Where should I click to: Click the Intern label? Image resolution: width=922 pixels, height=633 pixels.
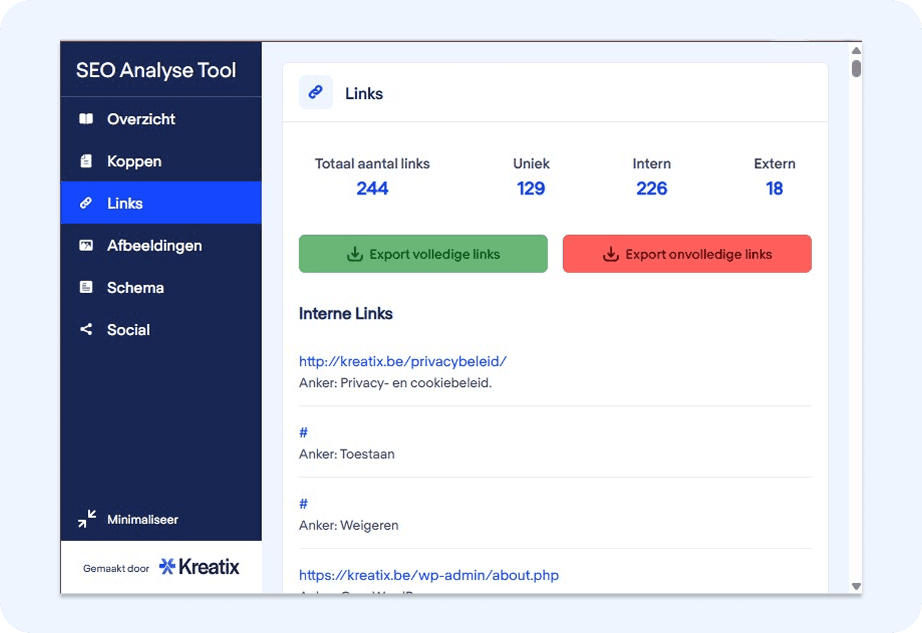click(x=652, y=163)
